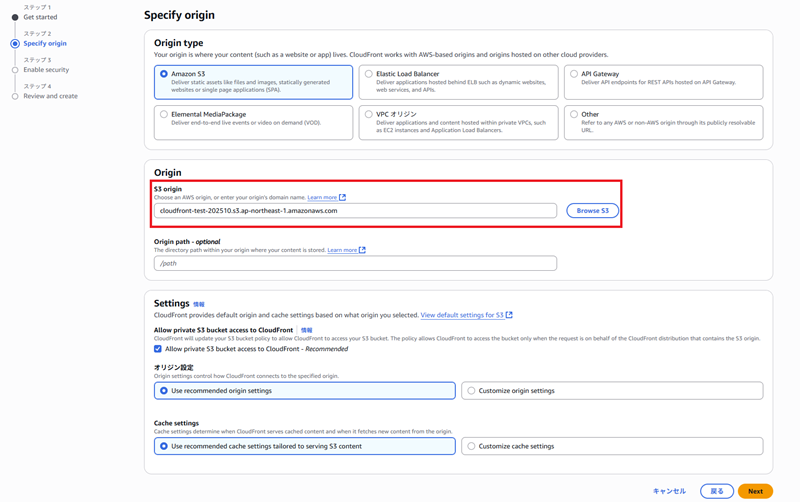
Task: Uncheck Allow private S3 bucket access
Action: (x=158, y=349)
